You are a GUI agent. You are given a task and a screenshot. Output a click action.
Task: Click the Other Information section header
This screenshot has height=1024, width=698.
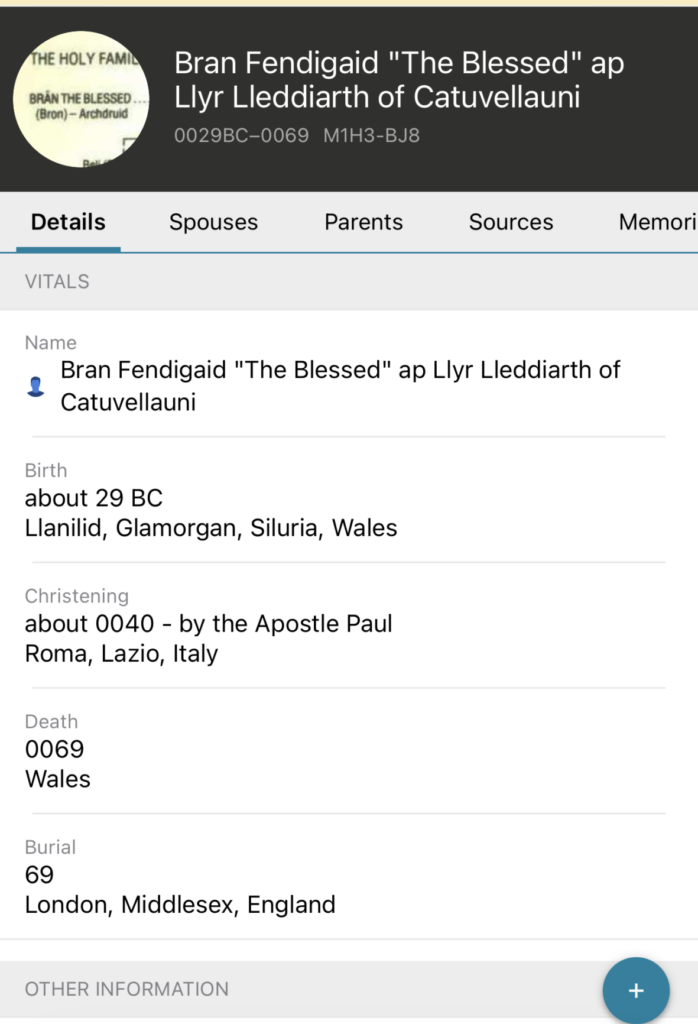(127, 989)
